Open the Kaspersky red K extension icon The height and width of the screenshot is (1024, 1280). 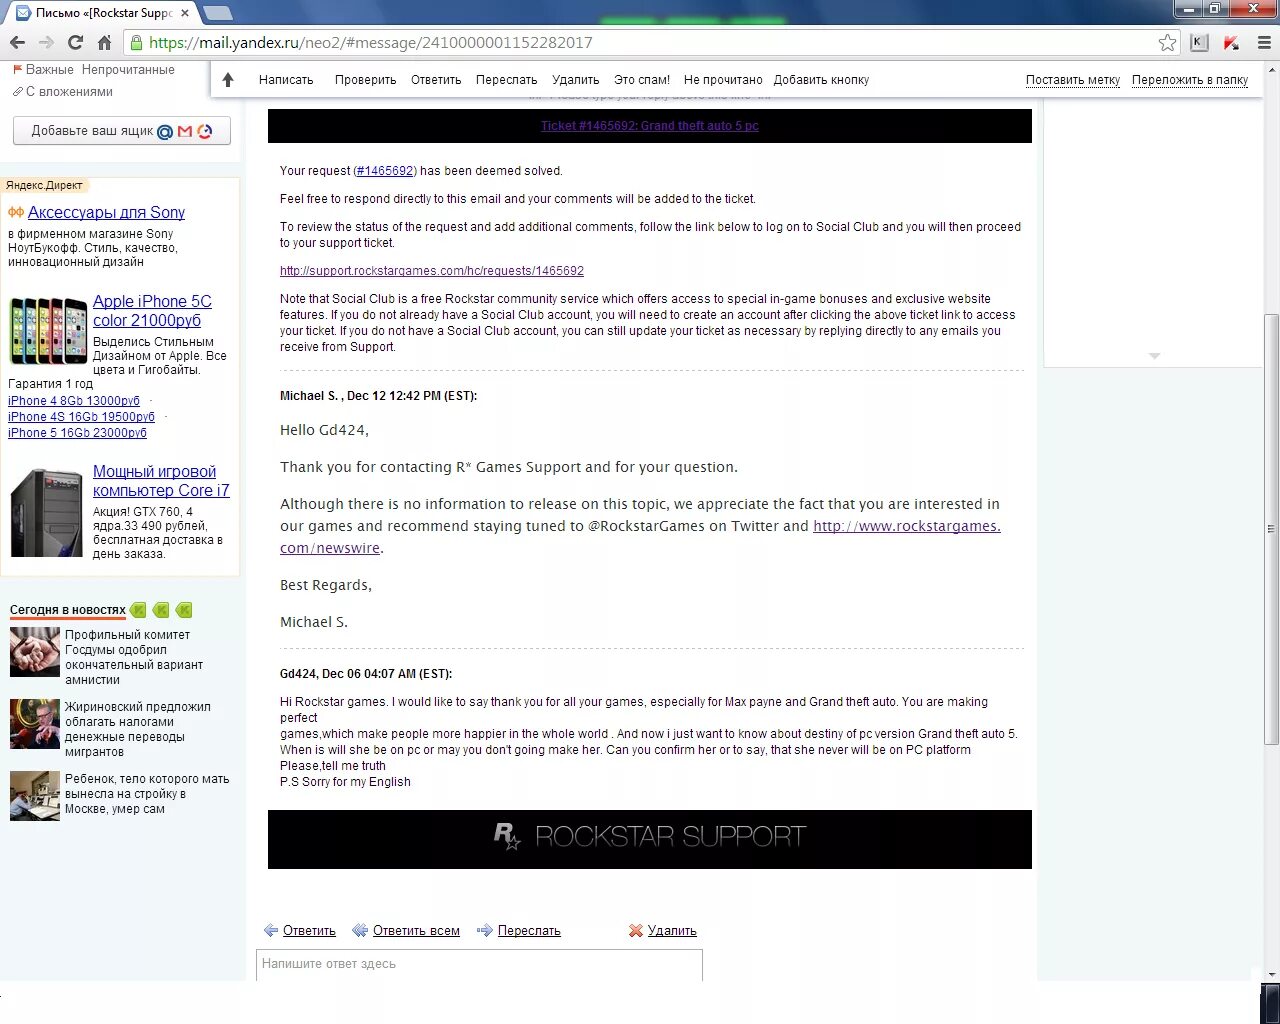pos(1231,42)
